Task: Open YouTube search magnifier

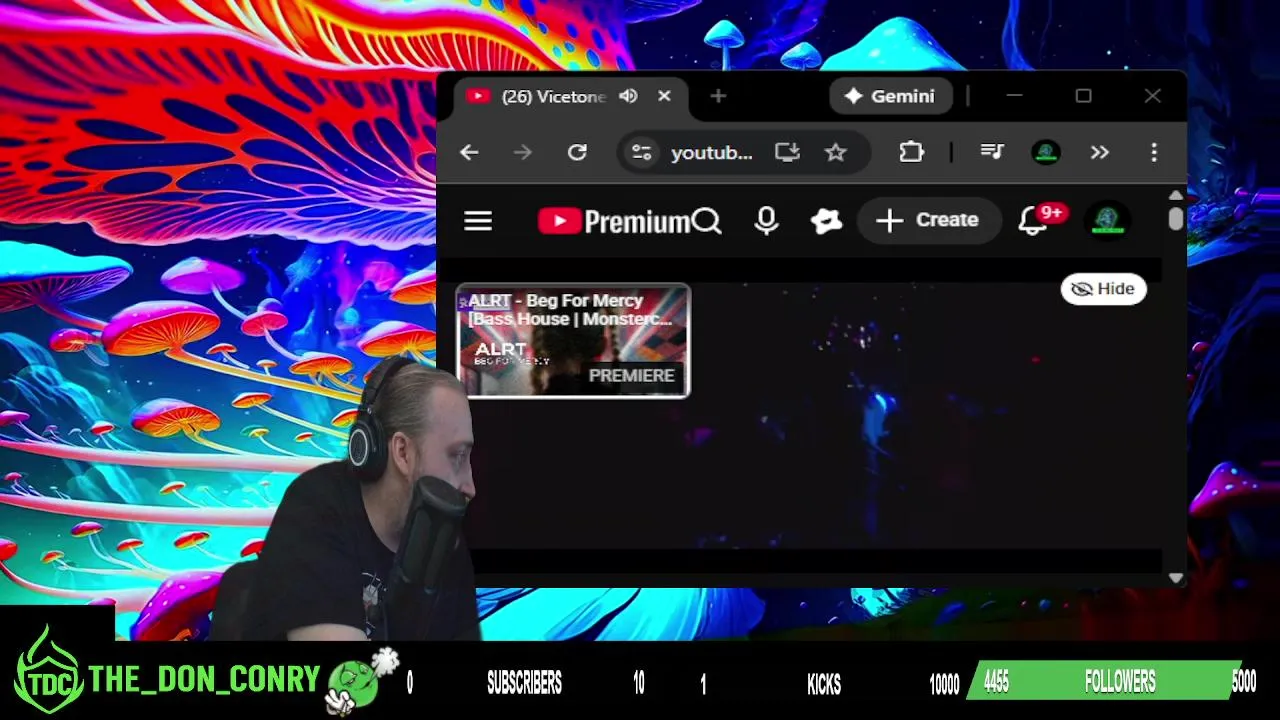Action: (707, 221)
